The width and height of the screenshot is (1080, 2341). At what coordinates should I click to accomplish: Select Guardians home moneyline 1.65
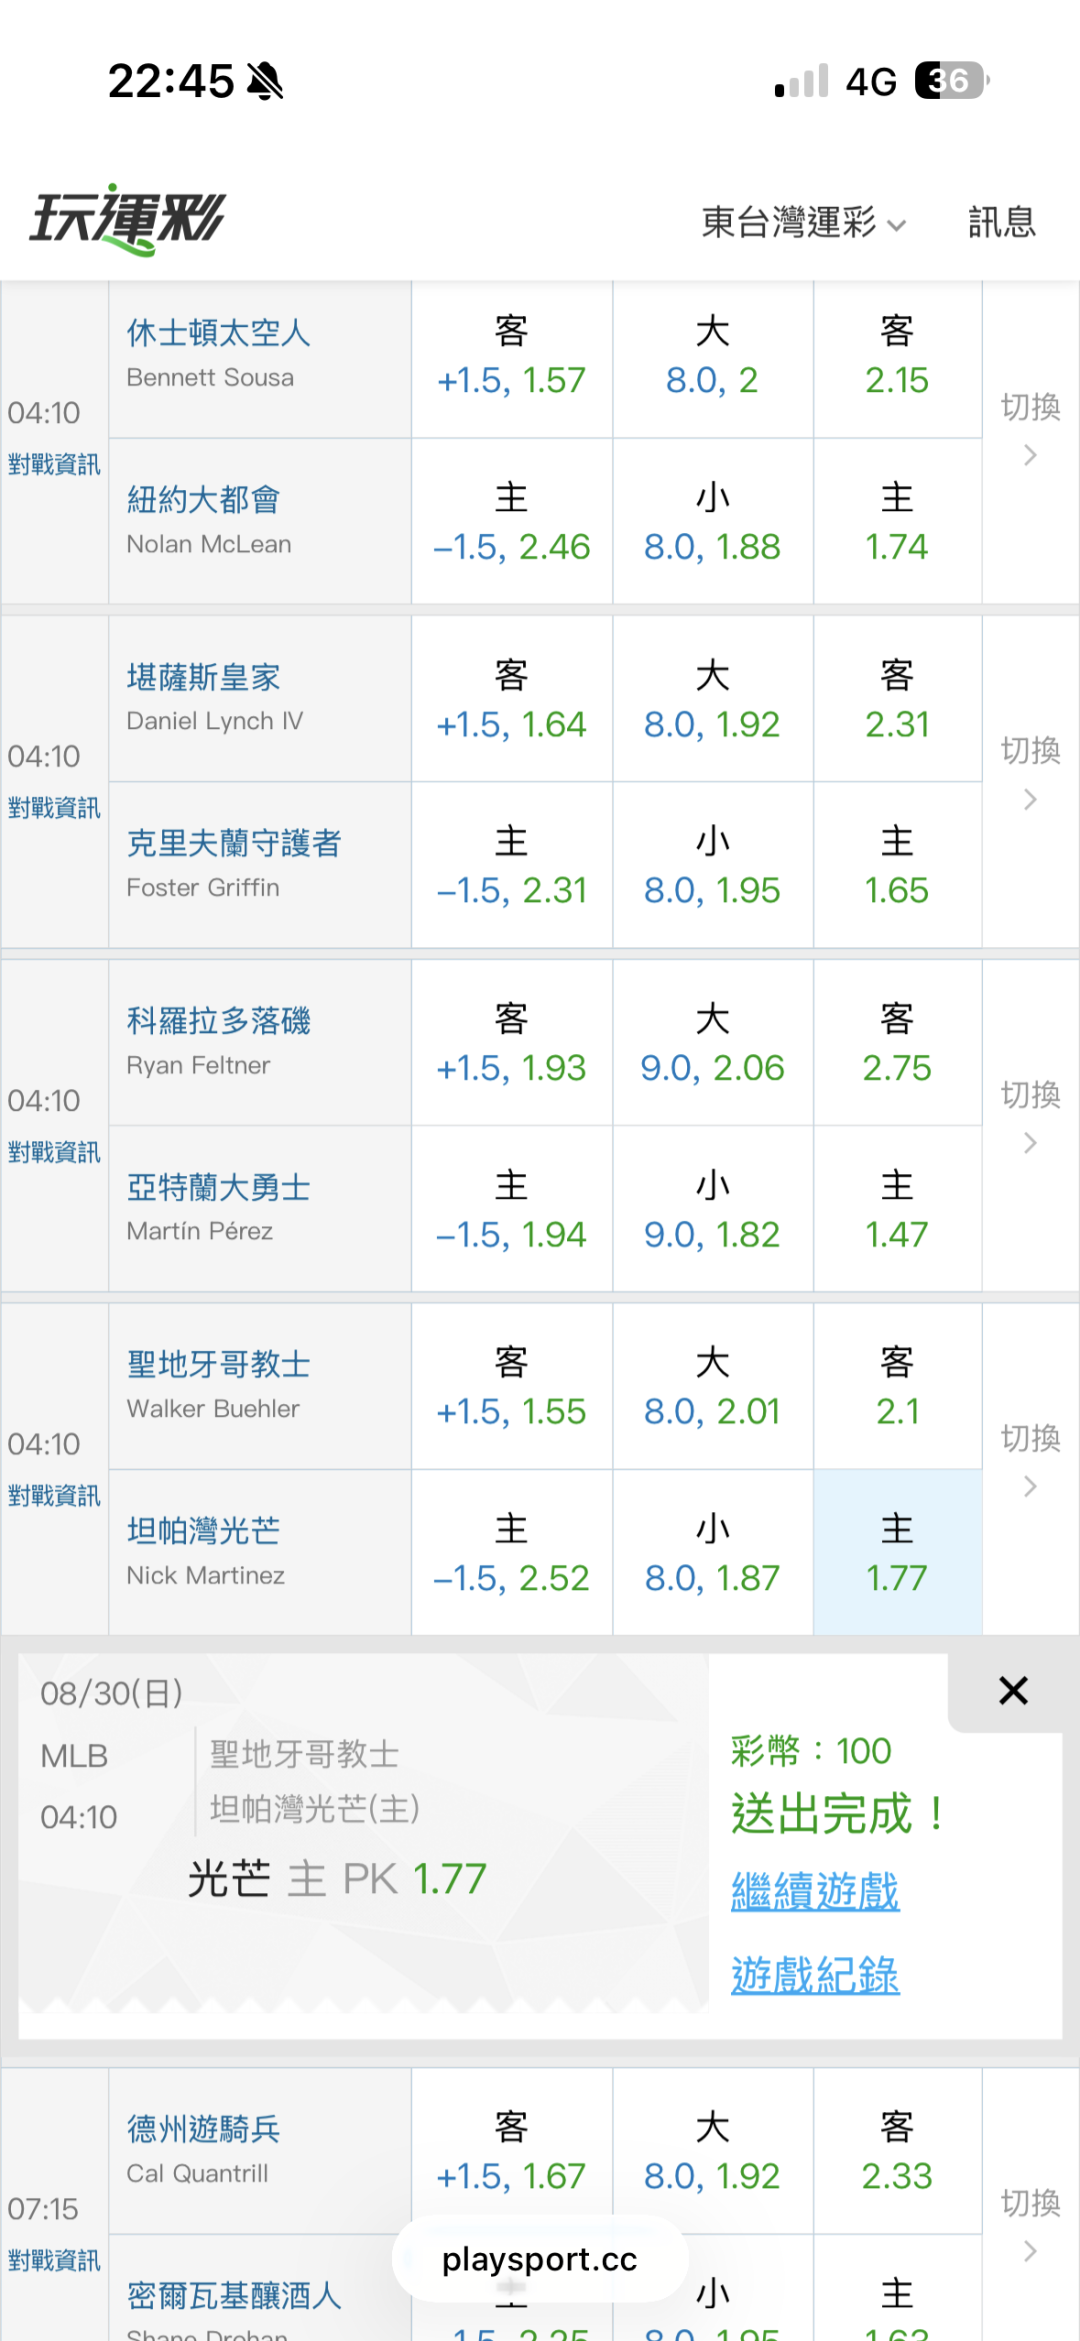click(898, 865)
